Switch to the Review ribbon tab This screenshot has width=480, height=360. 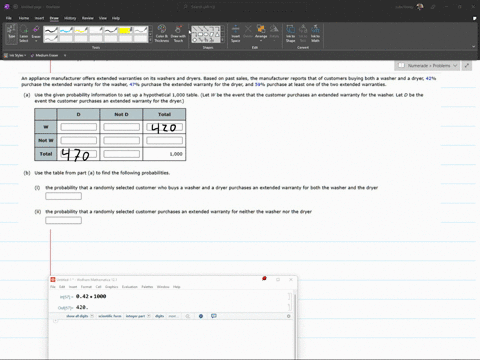88,18
